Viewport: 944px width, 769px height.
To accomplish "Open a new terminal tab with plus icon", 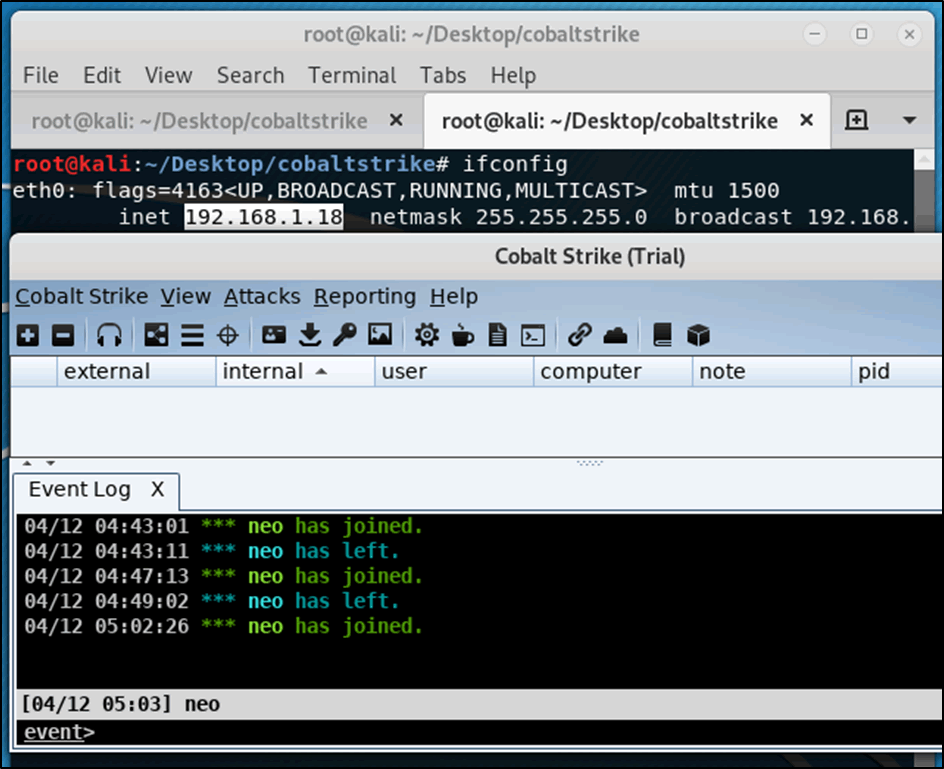I will pos(856,120).
